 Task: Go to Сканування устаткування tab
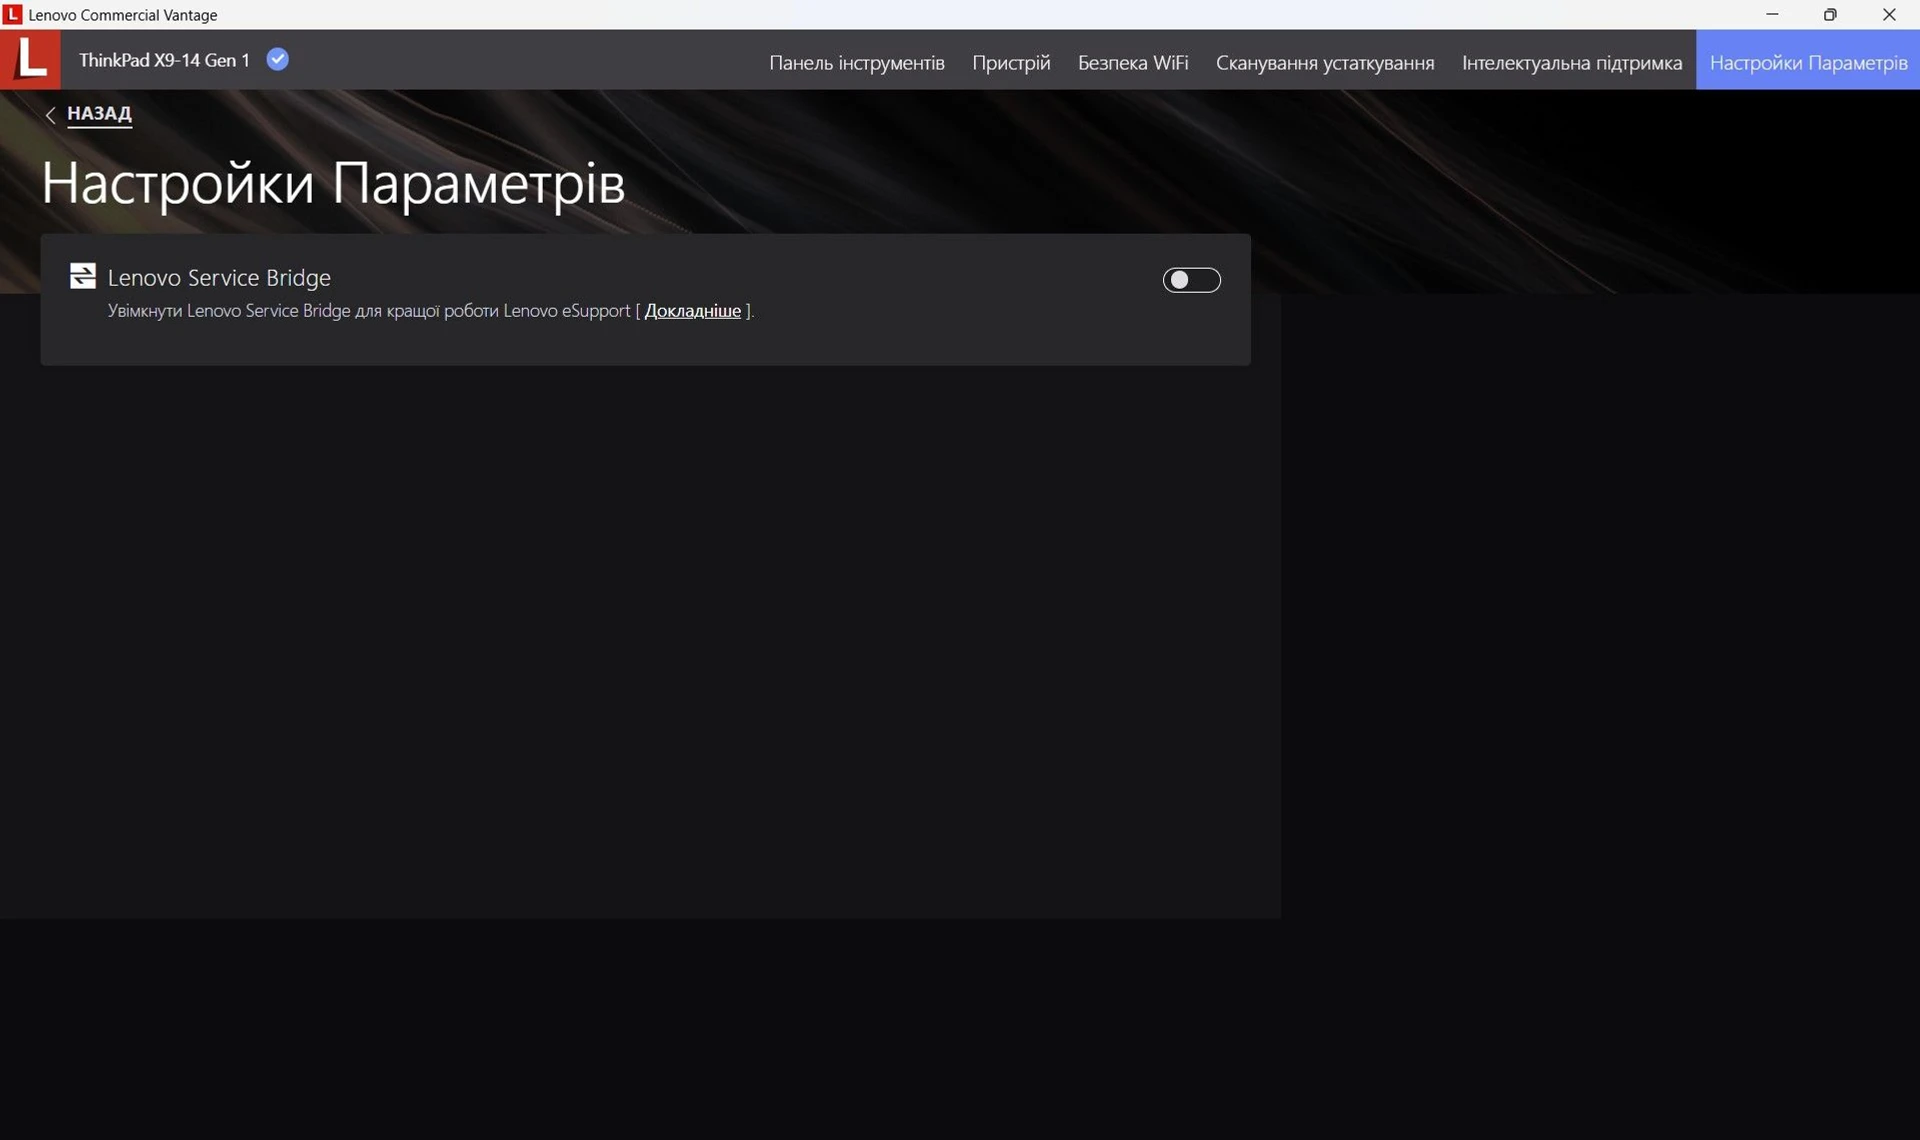[x=1325, y=62]
